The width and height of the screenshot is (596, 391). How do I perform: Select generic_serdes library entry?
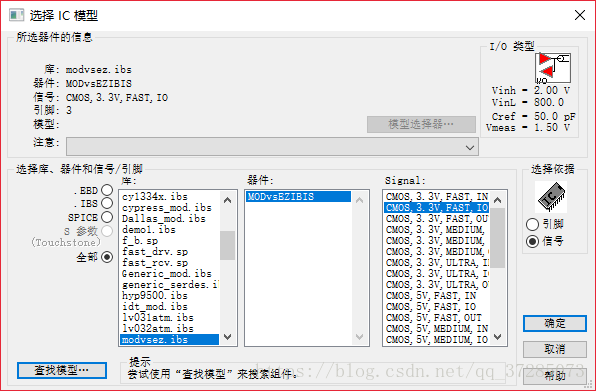click(170, 285)
